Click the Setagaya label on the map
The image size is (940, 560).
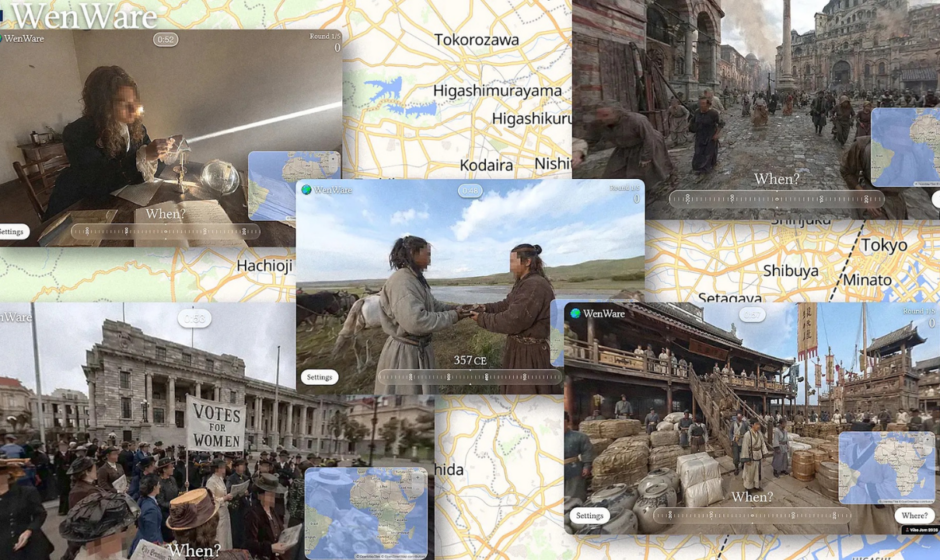pos(730,297)
